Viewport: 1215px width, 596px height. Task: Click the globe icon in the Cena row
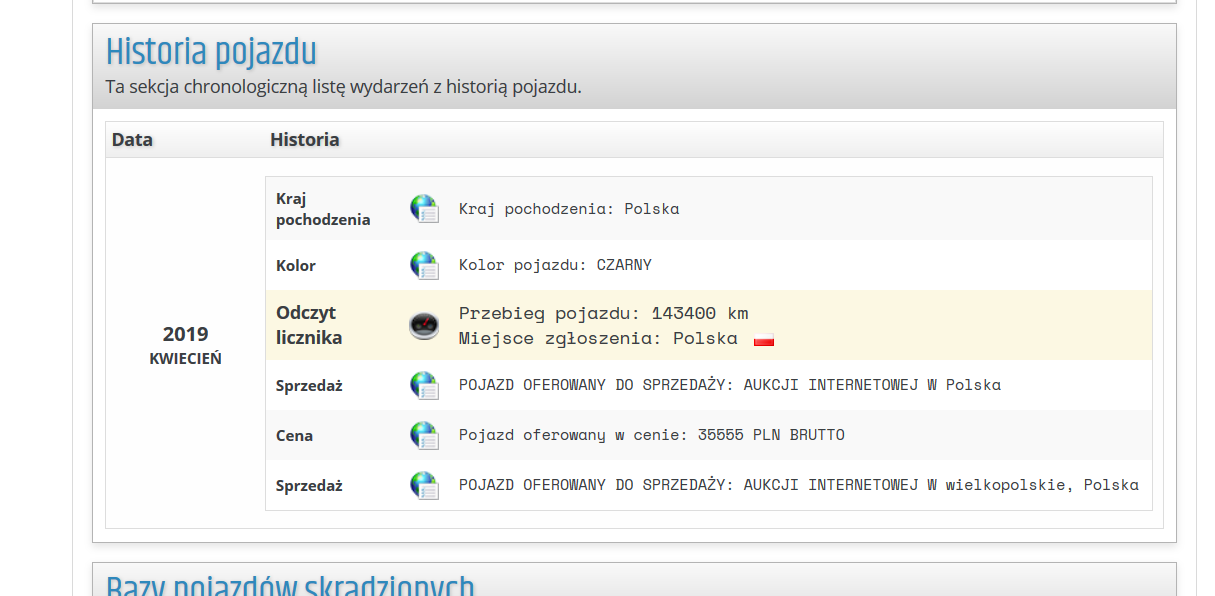click(424, 435)
